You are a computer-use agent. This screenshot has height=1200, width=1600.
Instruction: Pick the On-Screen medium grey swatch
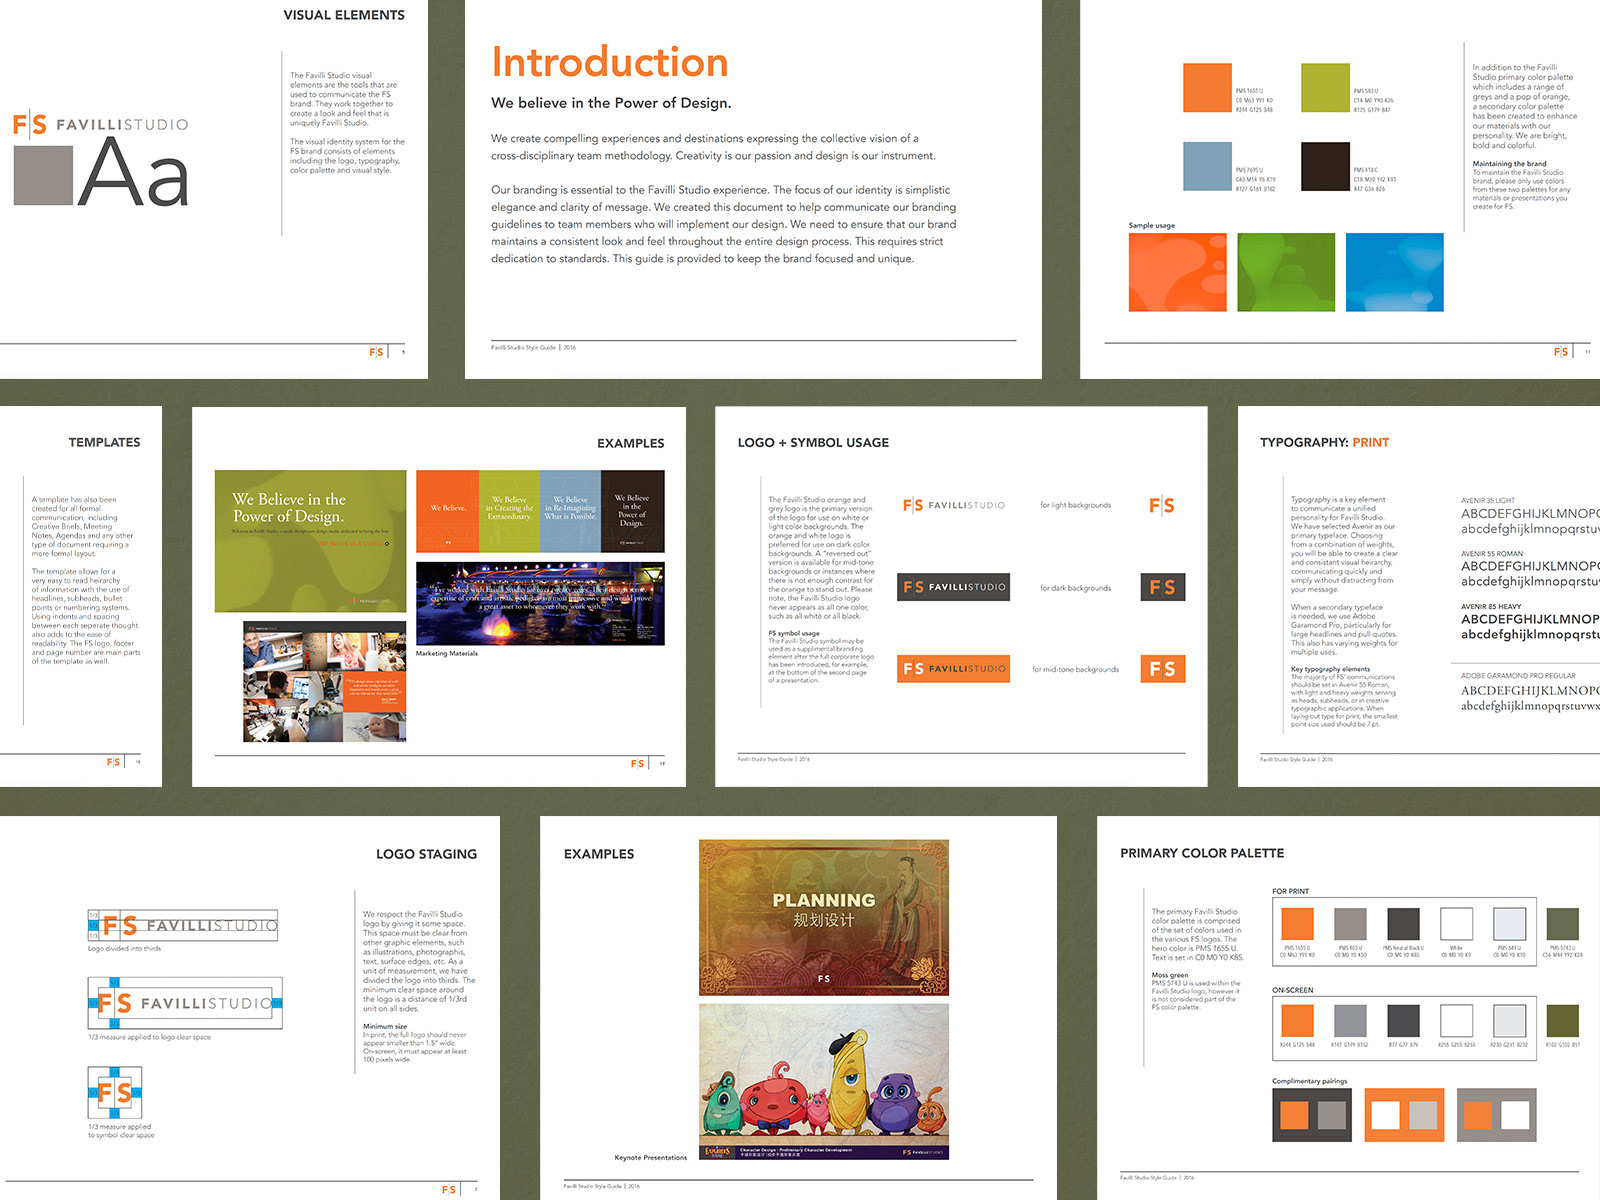[x=1350, y=1021]
